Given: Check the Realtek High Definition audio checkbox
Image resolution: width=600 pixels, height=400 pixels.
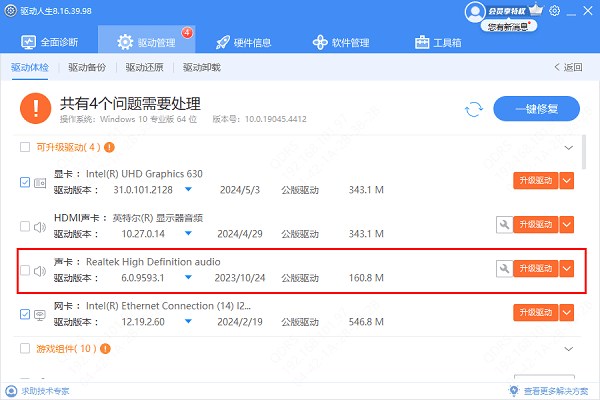Looking at the screenshot, I should (x=26, y=270).
